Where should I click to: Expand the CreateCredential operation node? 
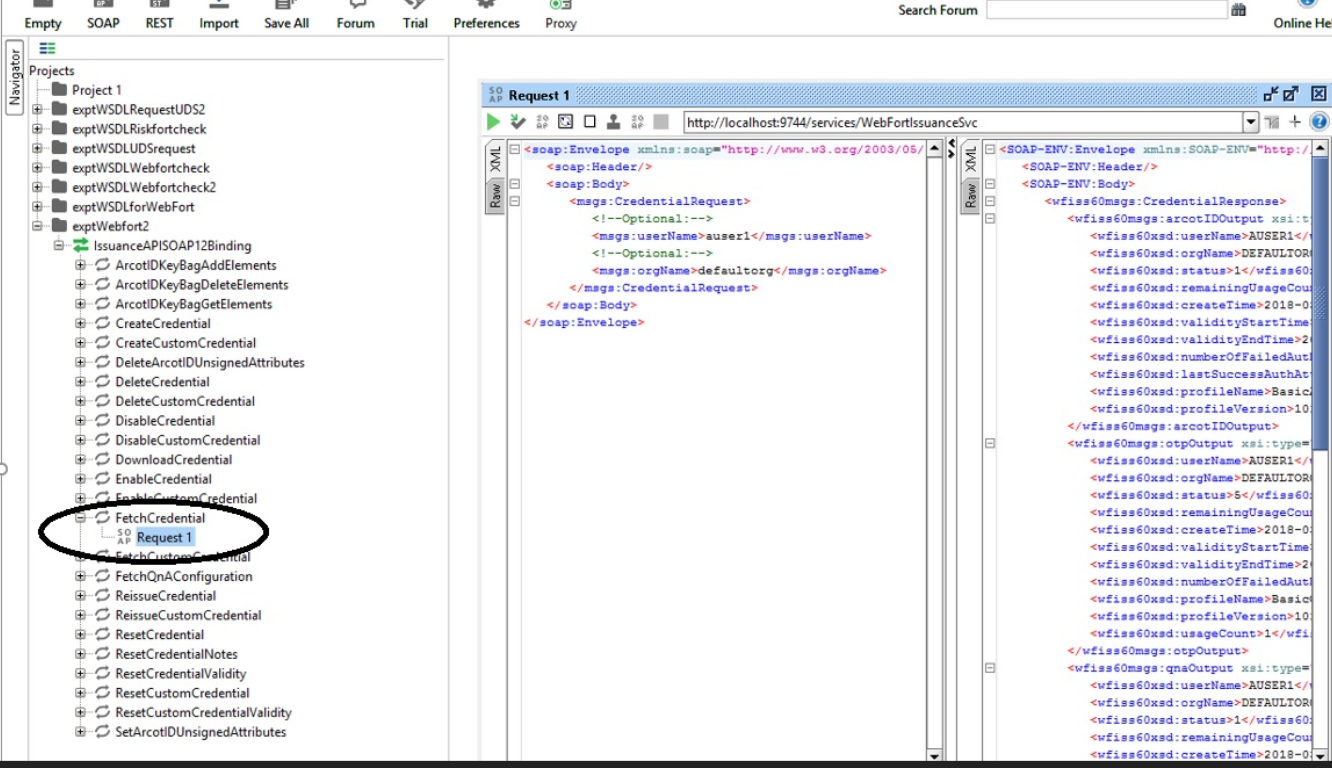(x=81, y=323)
